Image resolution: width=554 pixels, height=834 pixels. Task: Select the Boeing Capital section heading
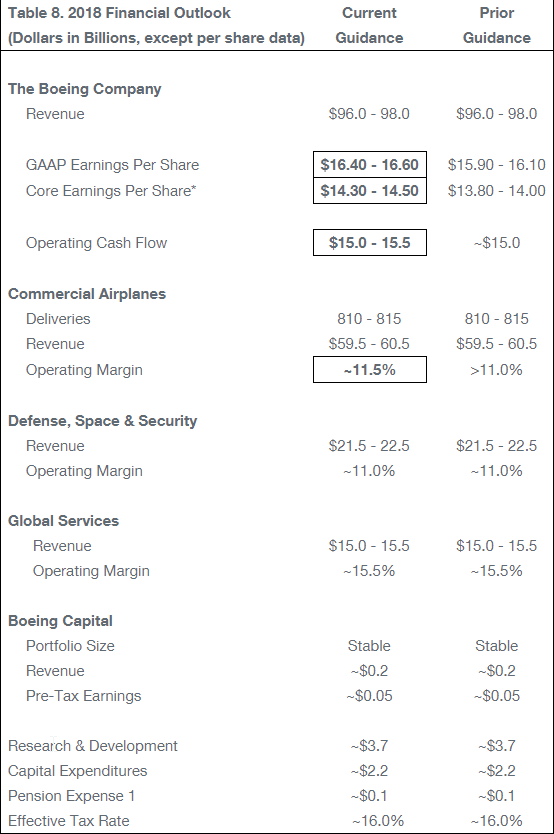(x=60, y=621)
